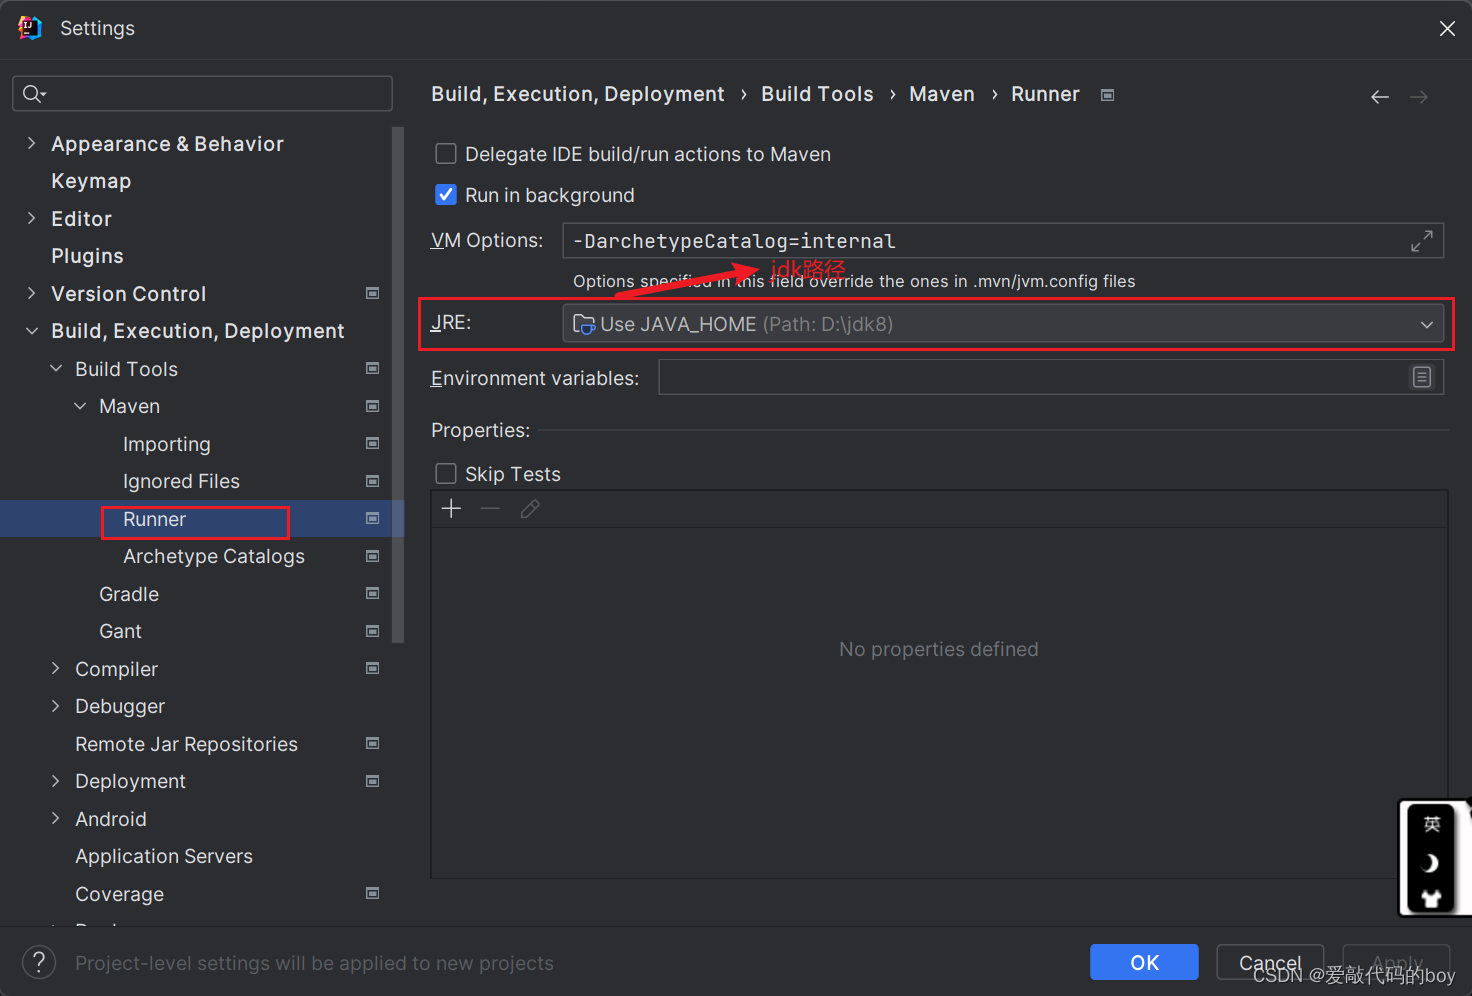Confirm settings with OK button

[1144, 962]
